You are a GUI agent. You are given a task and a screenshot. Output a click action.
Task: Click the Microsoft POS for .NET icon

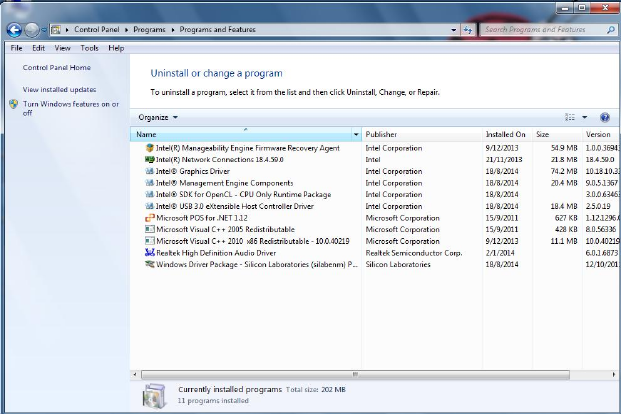tap(150, 218)
